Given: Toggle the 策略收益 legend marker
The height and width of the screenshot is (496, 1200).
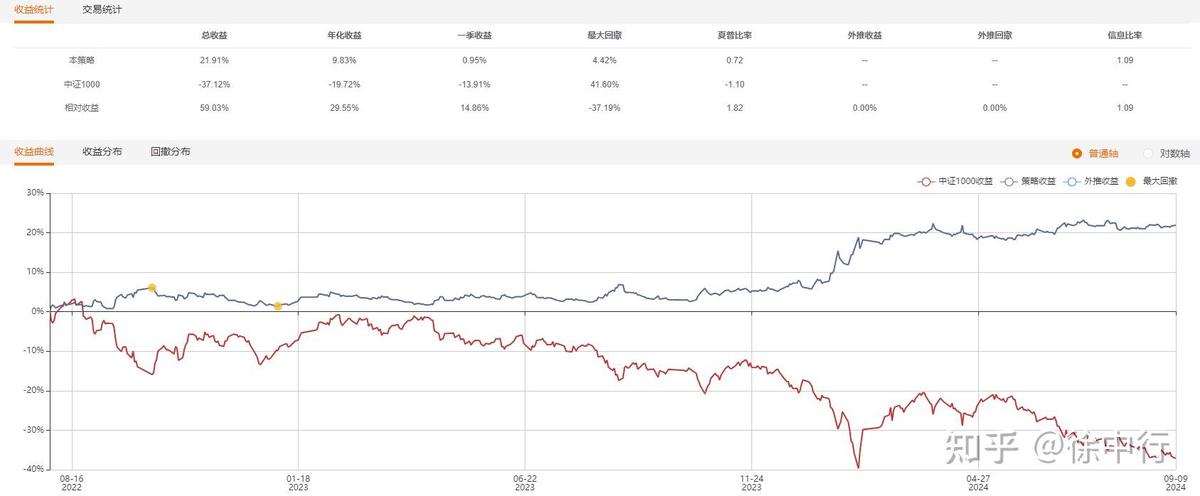Looking at the screenshot, I should [1008, 182].
